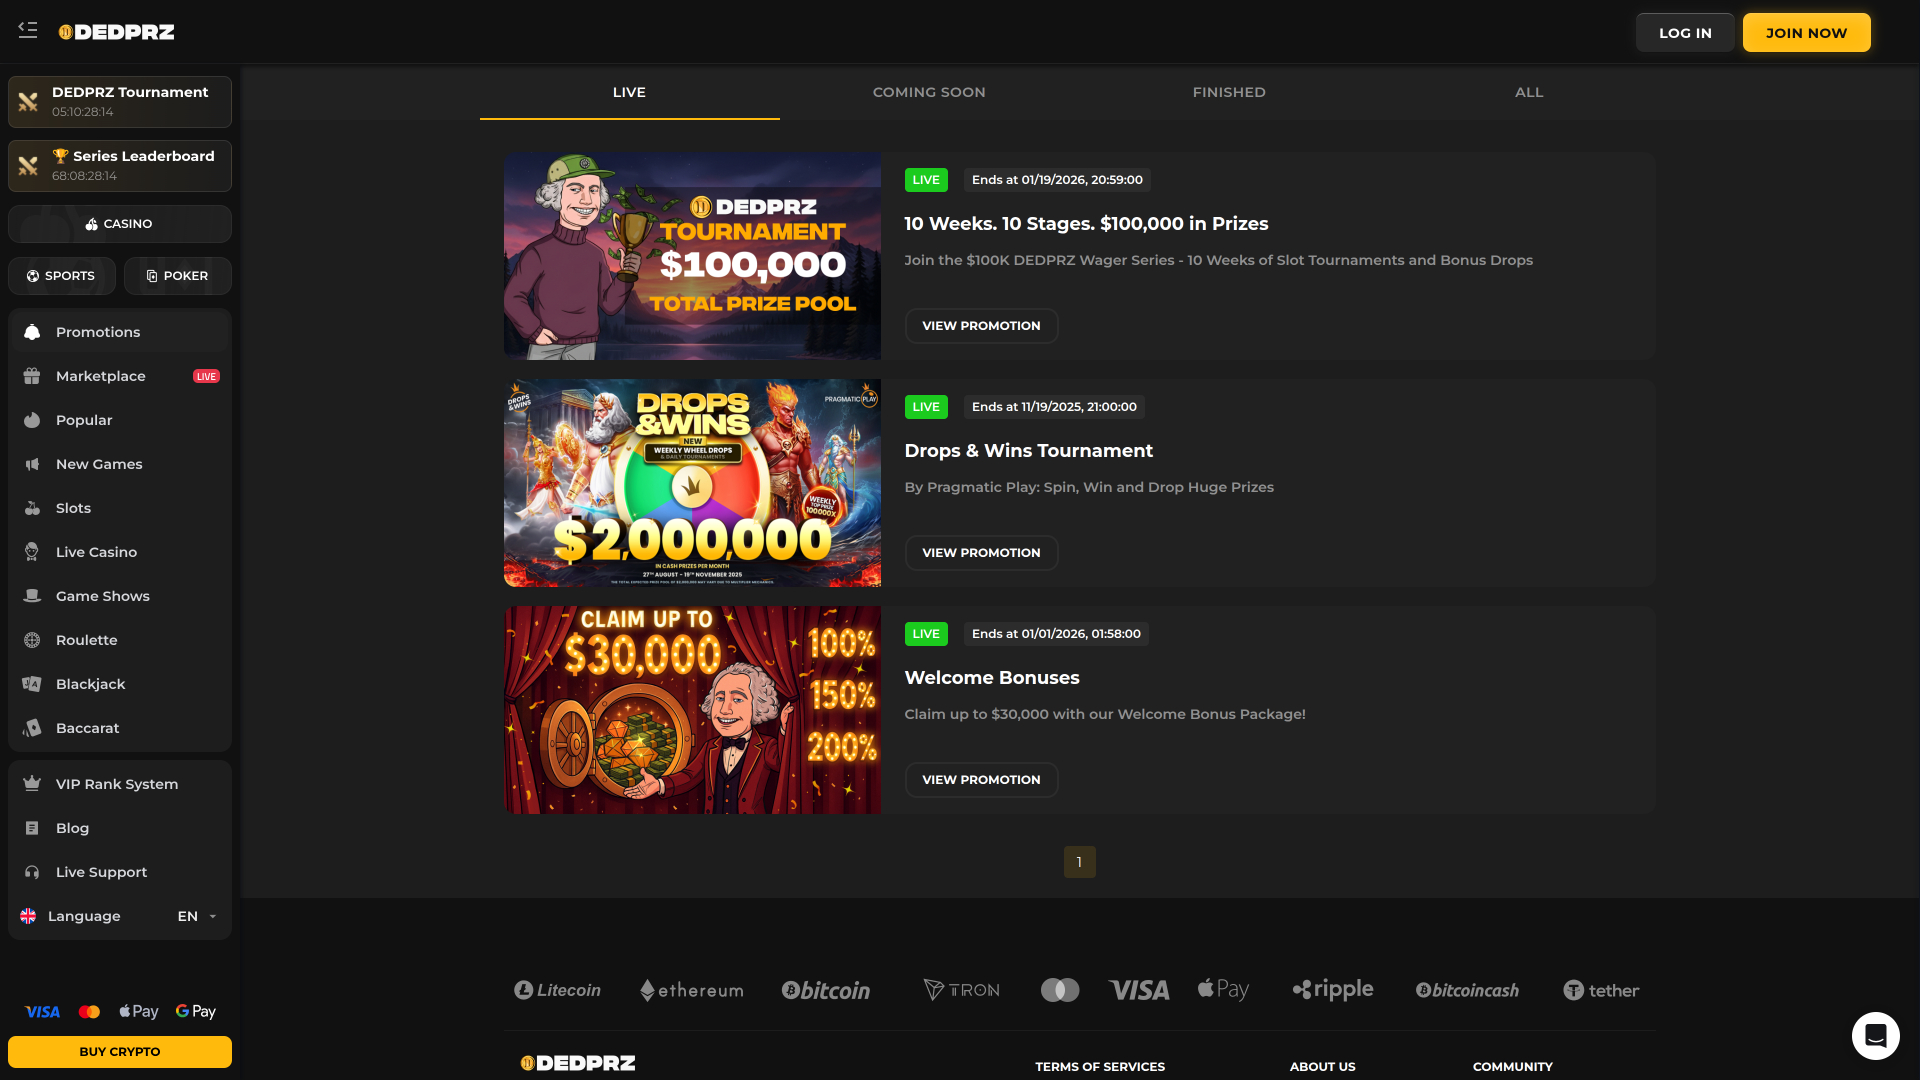1920x1080 pixels.
Task: Open the VIP Rank System page
Action: click(116, 784)
